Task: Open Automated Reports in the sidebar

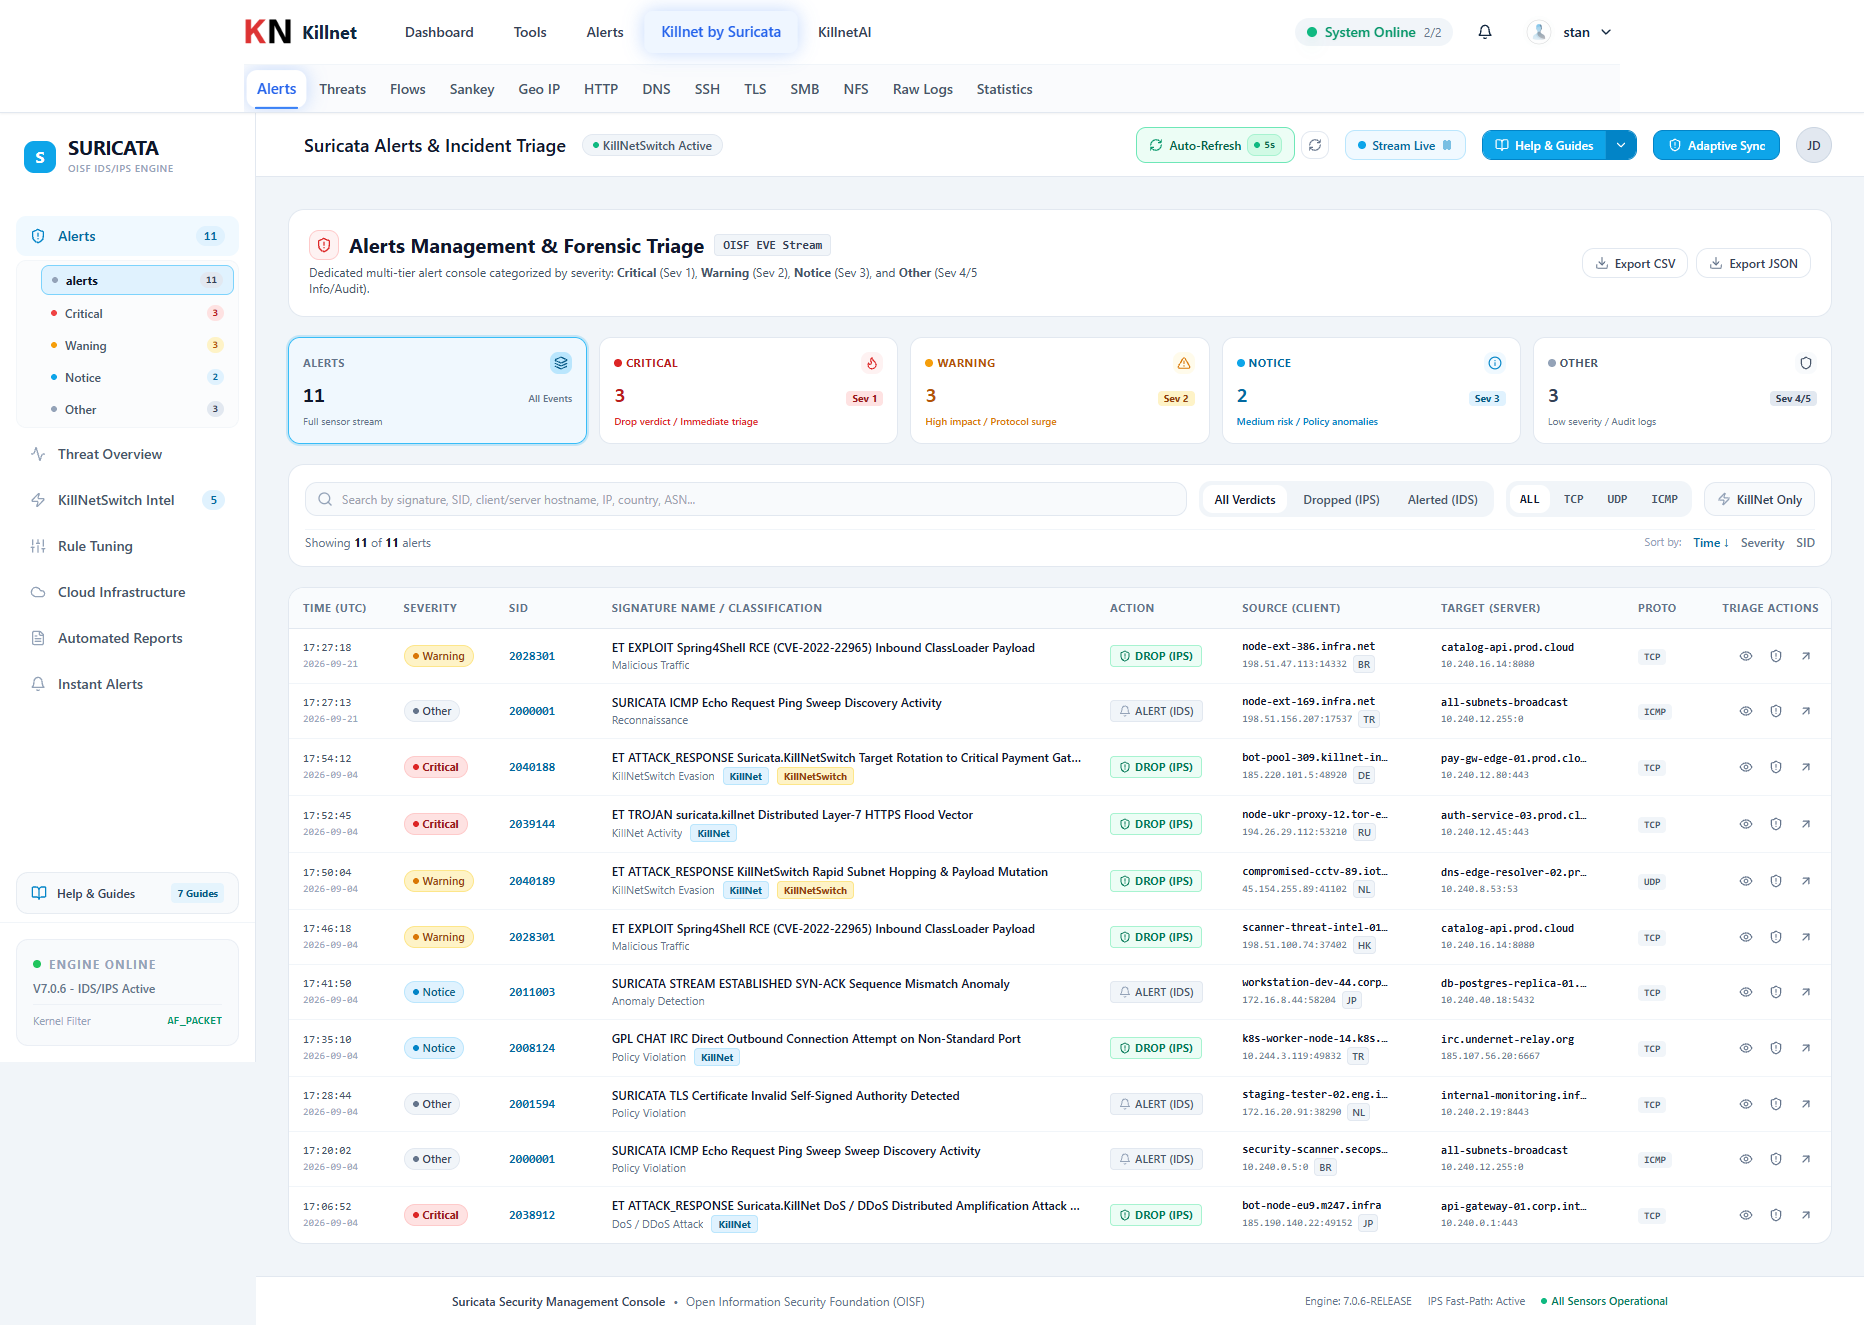Action: pyautogui.click(x=128, y=638)
